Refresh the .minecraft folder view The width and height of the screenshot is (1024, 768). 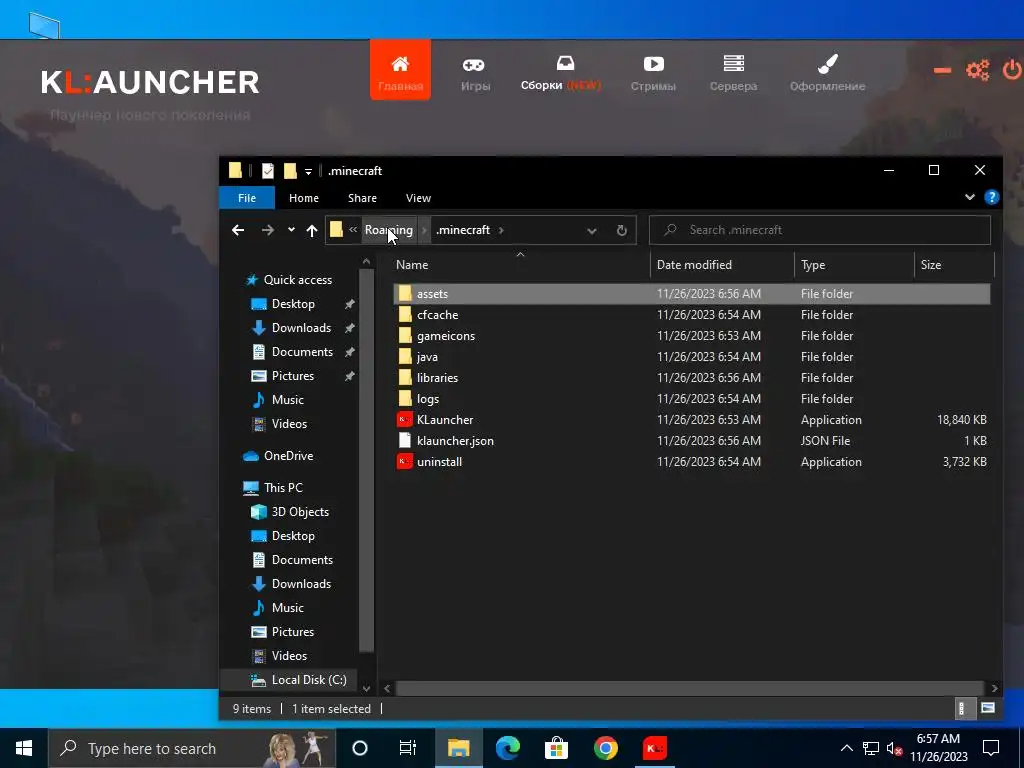pos(622,231)
